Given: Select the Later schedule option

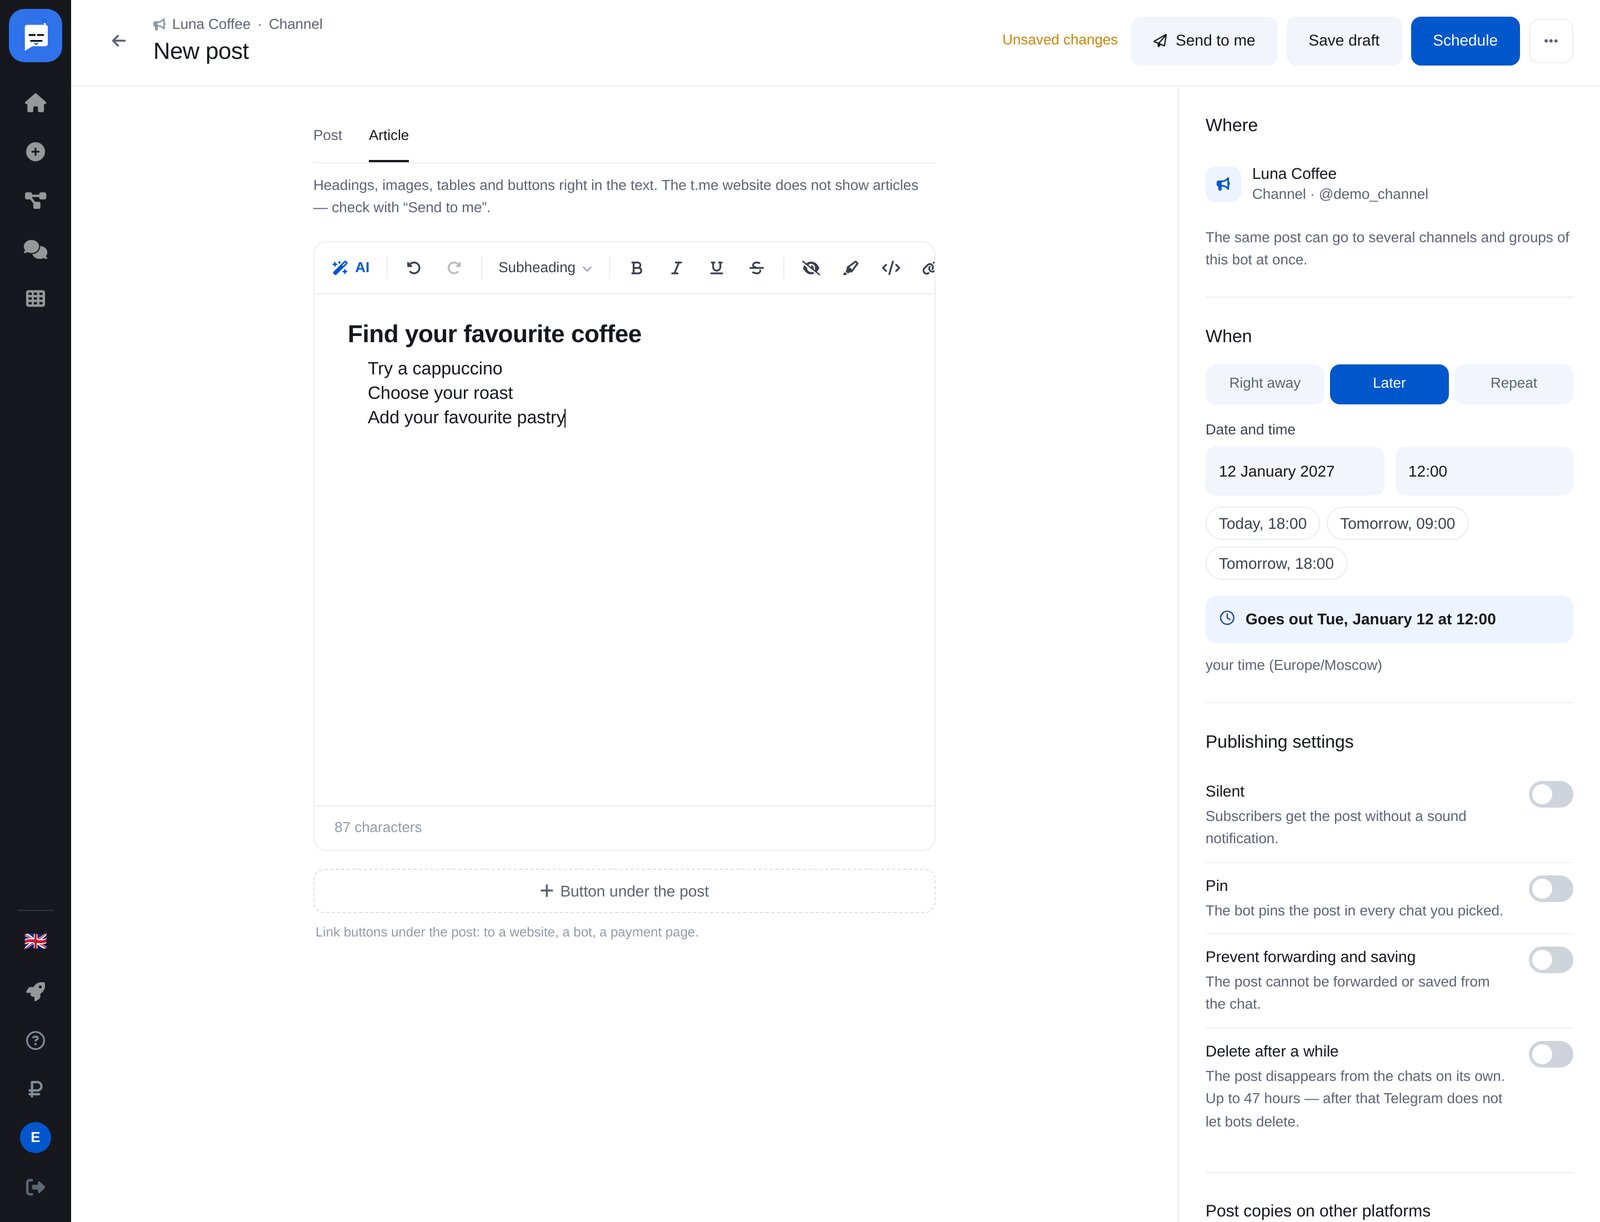Looking at the screenshot, I should tap(1389, 384).
